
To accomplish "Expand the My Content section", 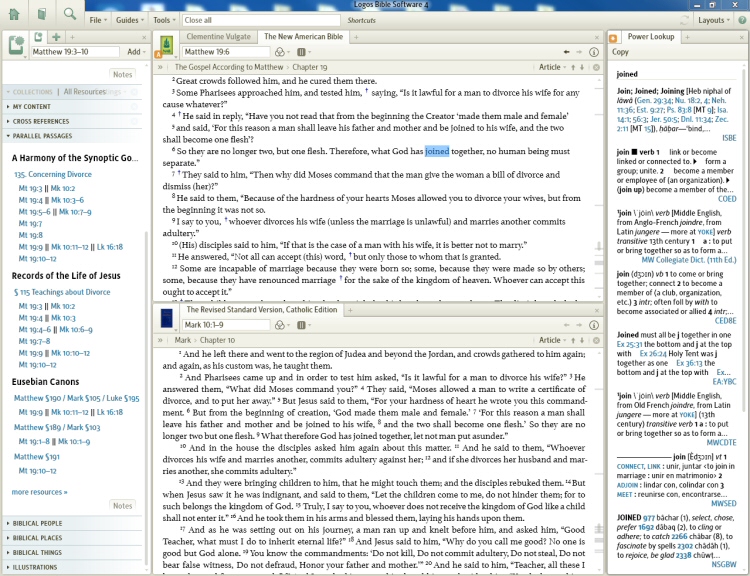I will pyautogui.click(x=31, y=106).
